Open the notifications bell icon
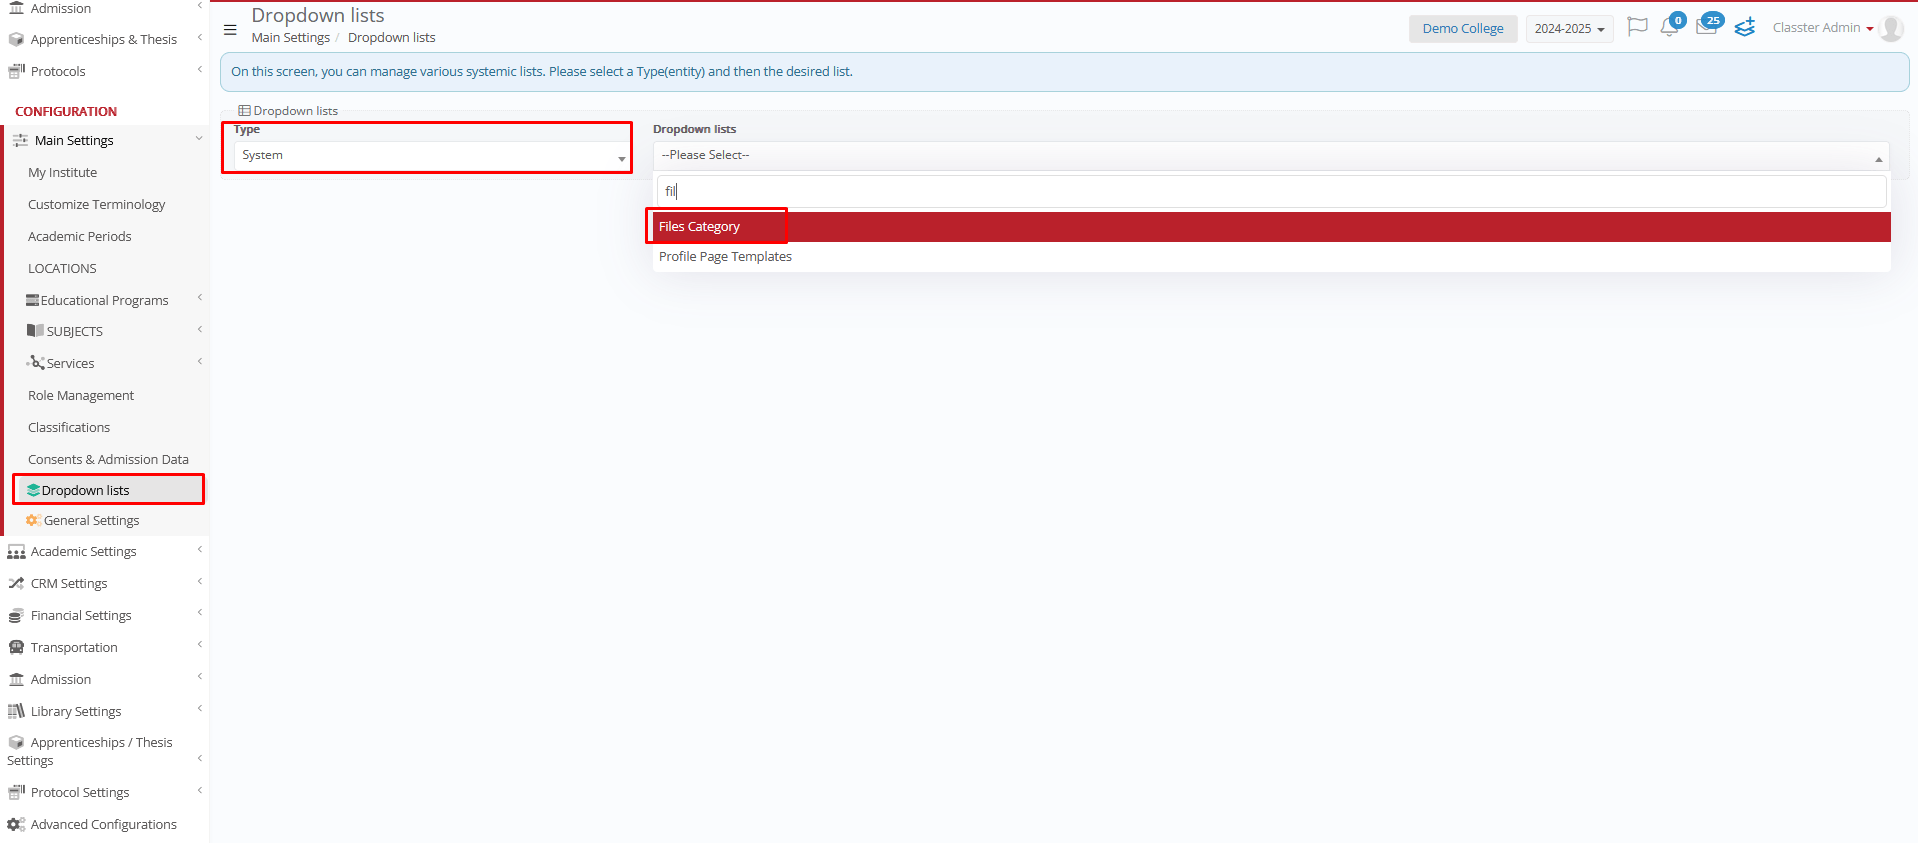This screenshot has width=1918, height=843. [x=1669, y=28]
